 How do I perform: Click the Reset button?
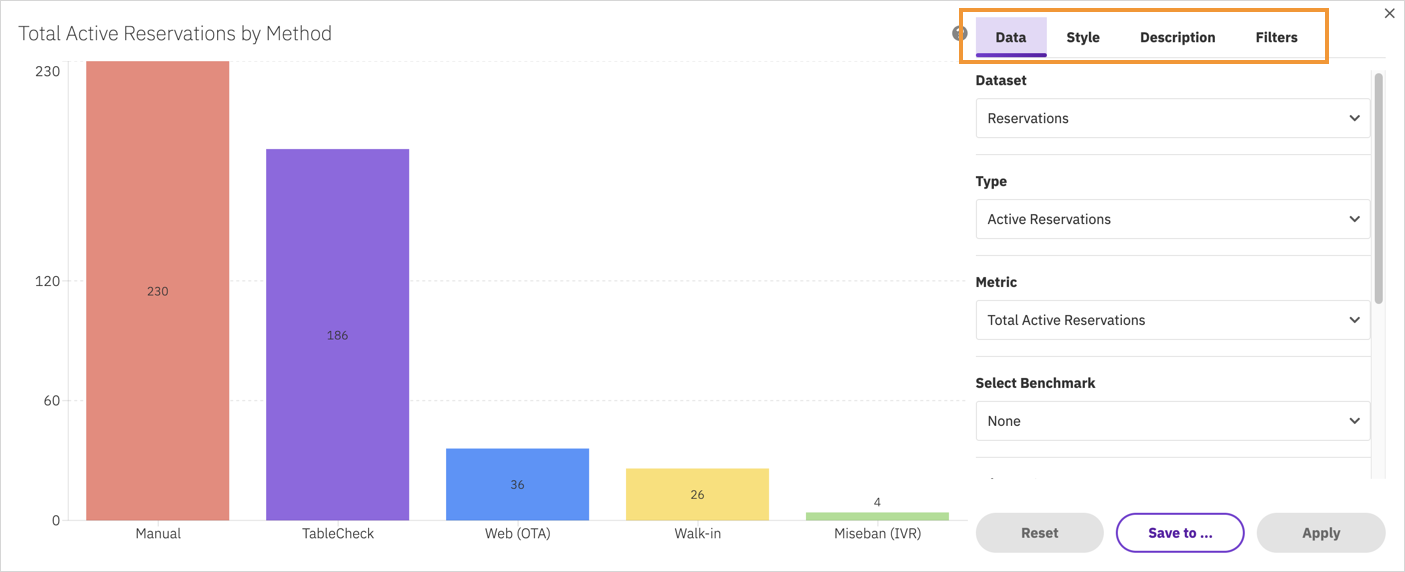click(1040, 533)
